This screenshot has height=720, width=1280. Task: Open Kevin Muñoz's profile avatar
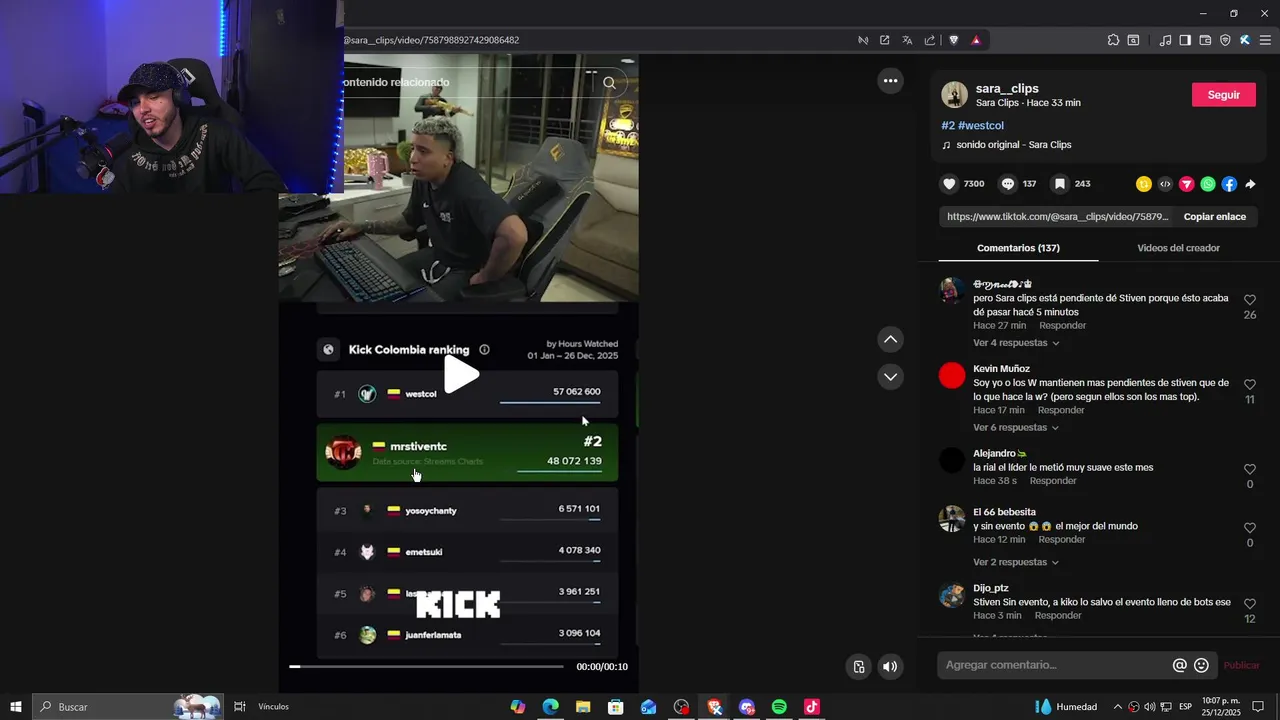952,376
